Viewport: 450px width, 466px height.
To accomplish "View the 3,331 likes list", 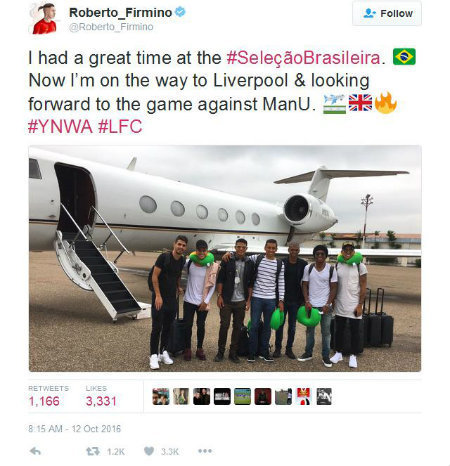I will click(x=101, y=396).
